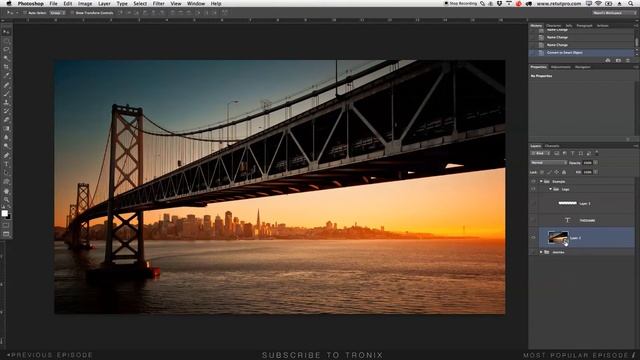
Task: Collapse the Example layer group
Action: click(x=541, y=182)
